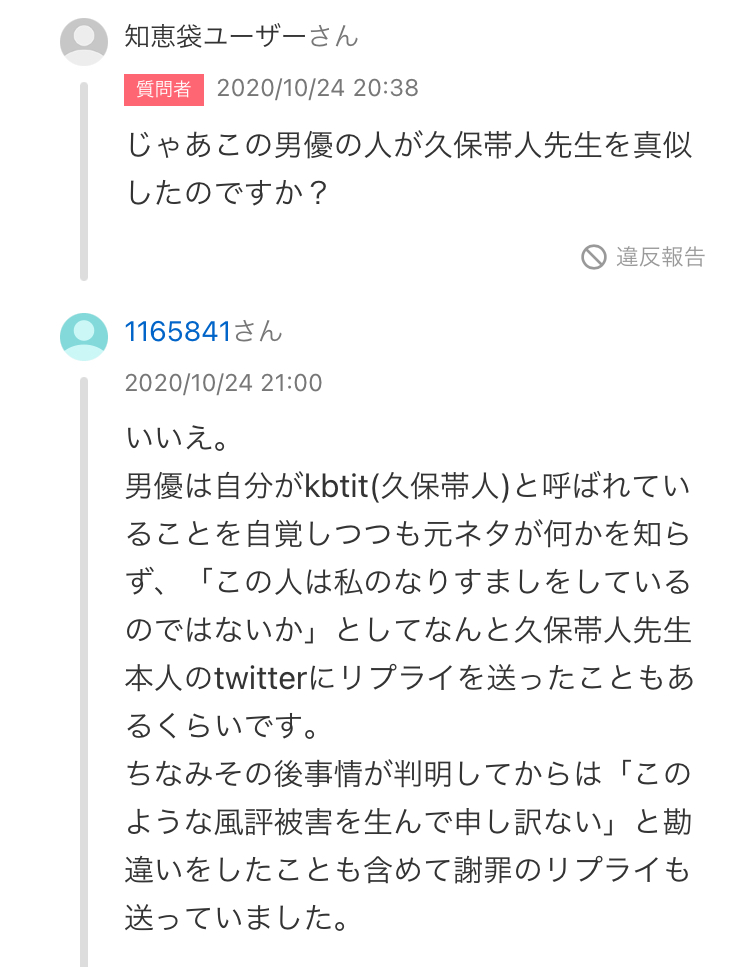The image size is (750, 967).
Task: Report the comment via the 違反報告 link
Action: [659, 257]
